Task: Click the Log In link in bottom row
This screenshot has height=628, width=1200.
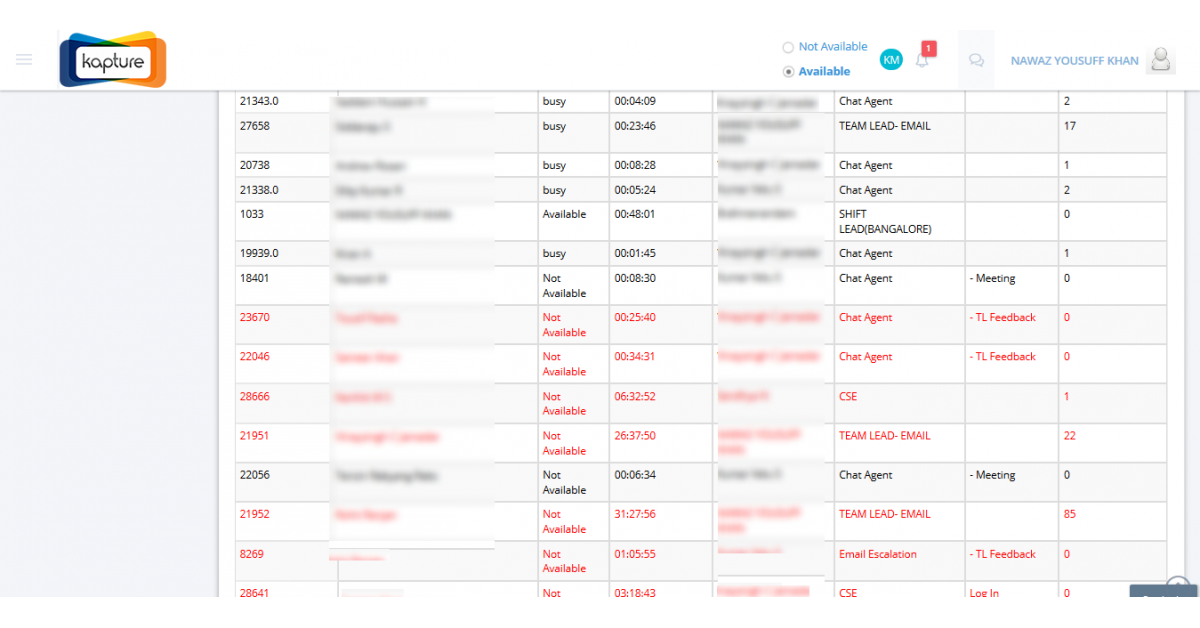Action: click(x=982, y=593)
